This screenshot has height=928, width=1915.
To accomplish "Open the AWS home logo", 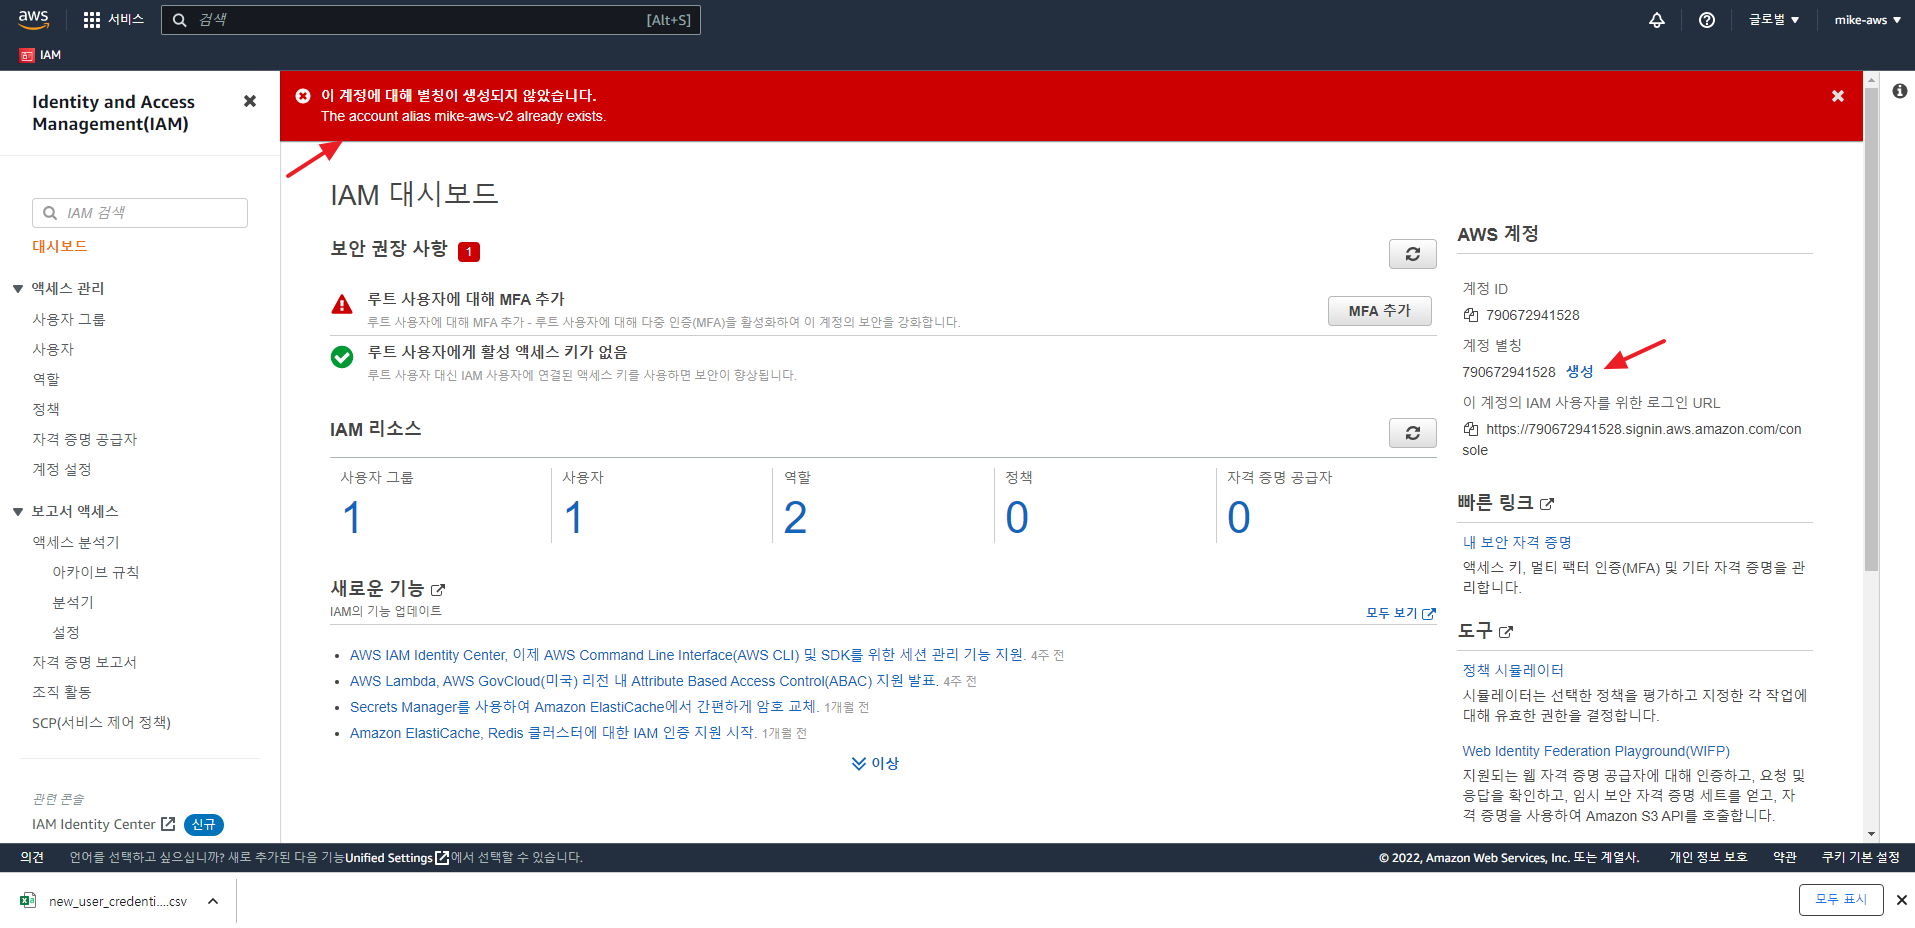I will point(33,19).
